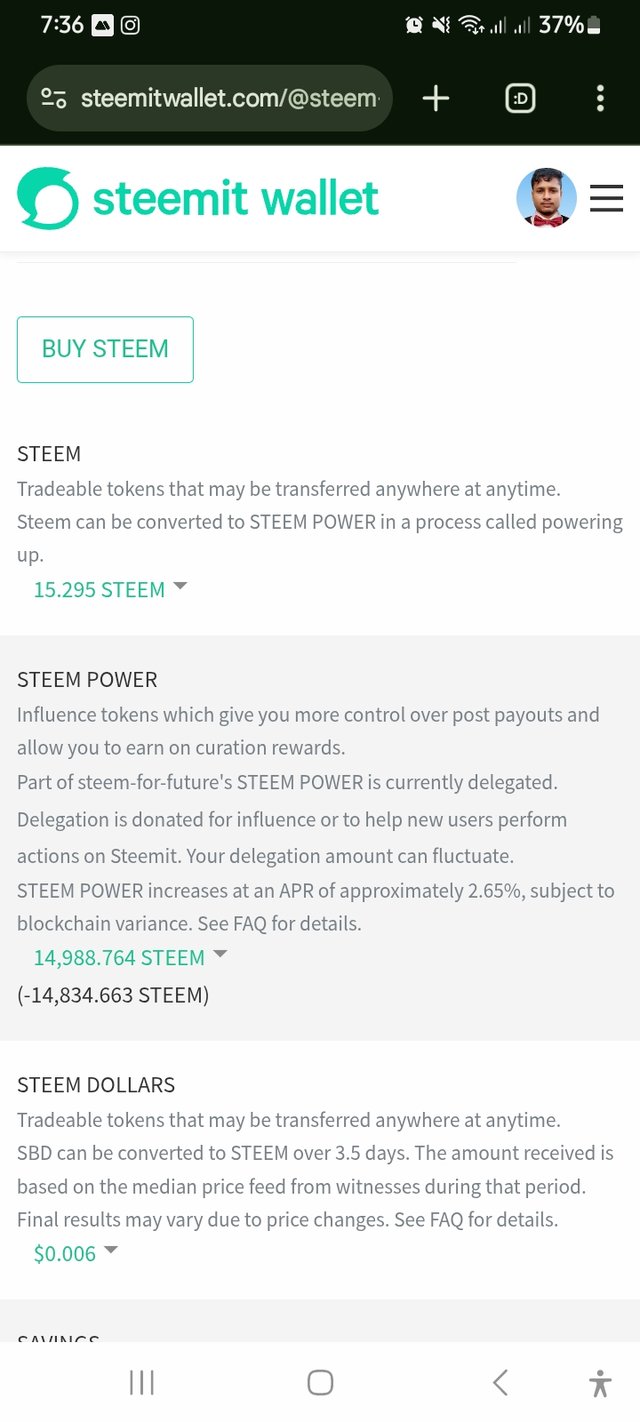Screen dimensions: 640x1422
Task: Expand the 14,988.764 STEEM power dropdown
Action: 130,957
